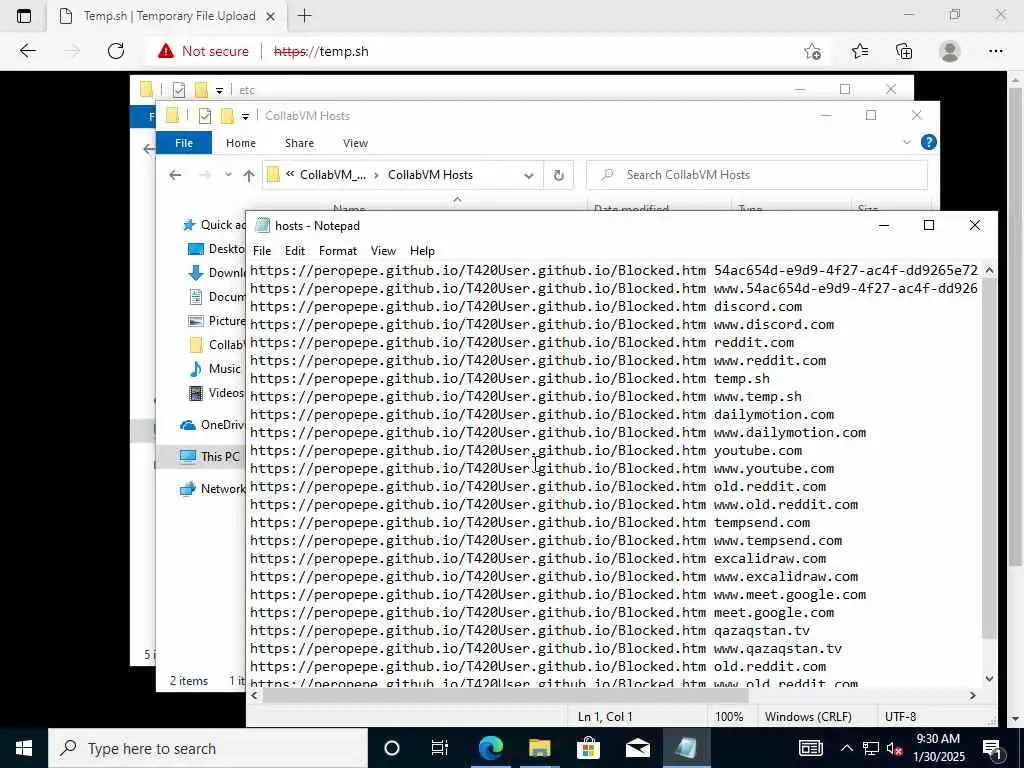
Task: Open Notepad View menu
Action: tap(383, 251)
